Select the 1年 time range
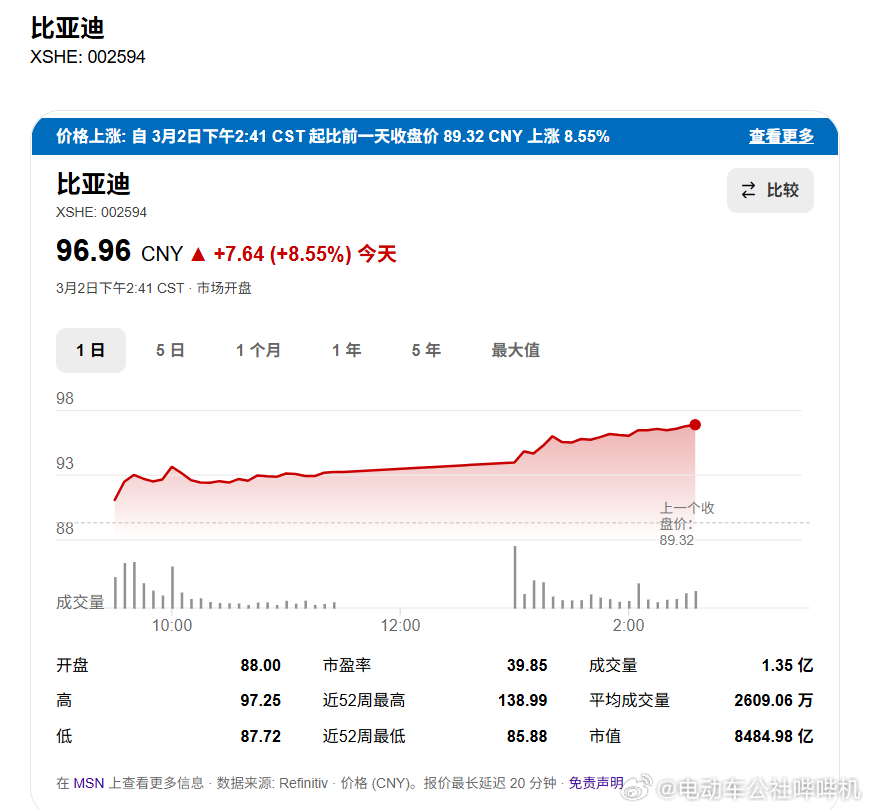This screenshot has height=809, width=870. coord(346,350)
